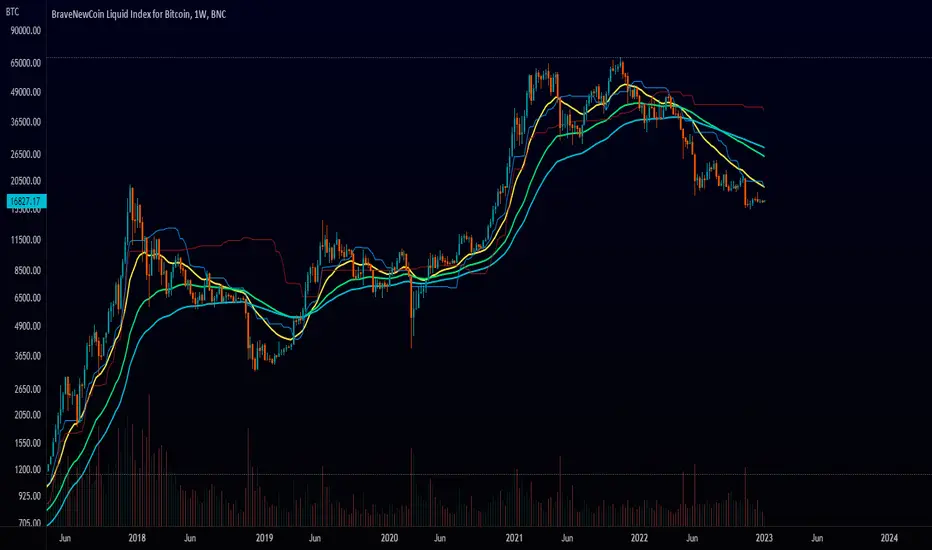The image size is (932, 550).
Task: Click the 2650.00 price axis label
Action: point(27,389)
